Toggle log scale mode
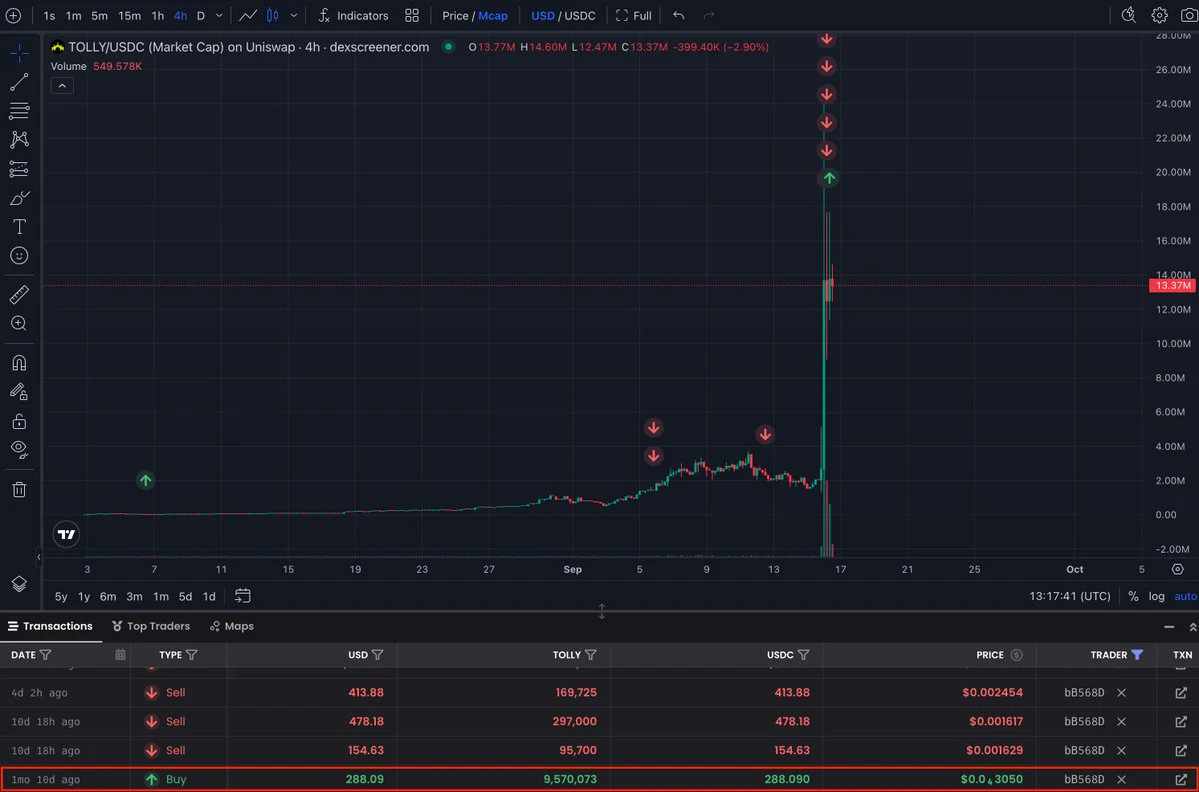The height and width of the screenshot is (792, 1199). pyautogui.click(x=1156, y=596)
